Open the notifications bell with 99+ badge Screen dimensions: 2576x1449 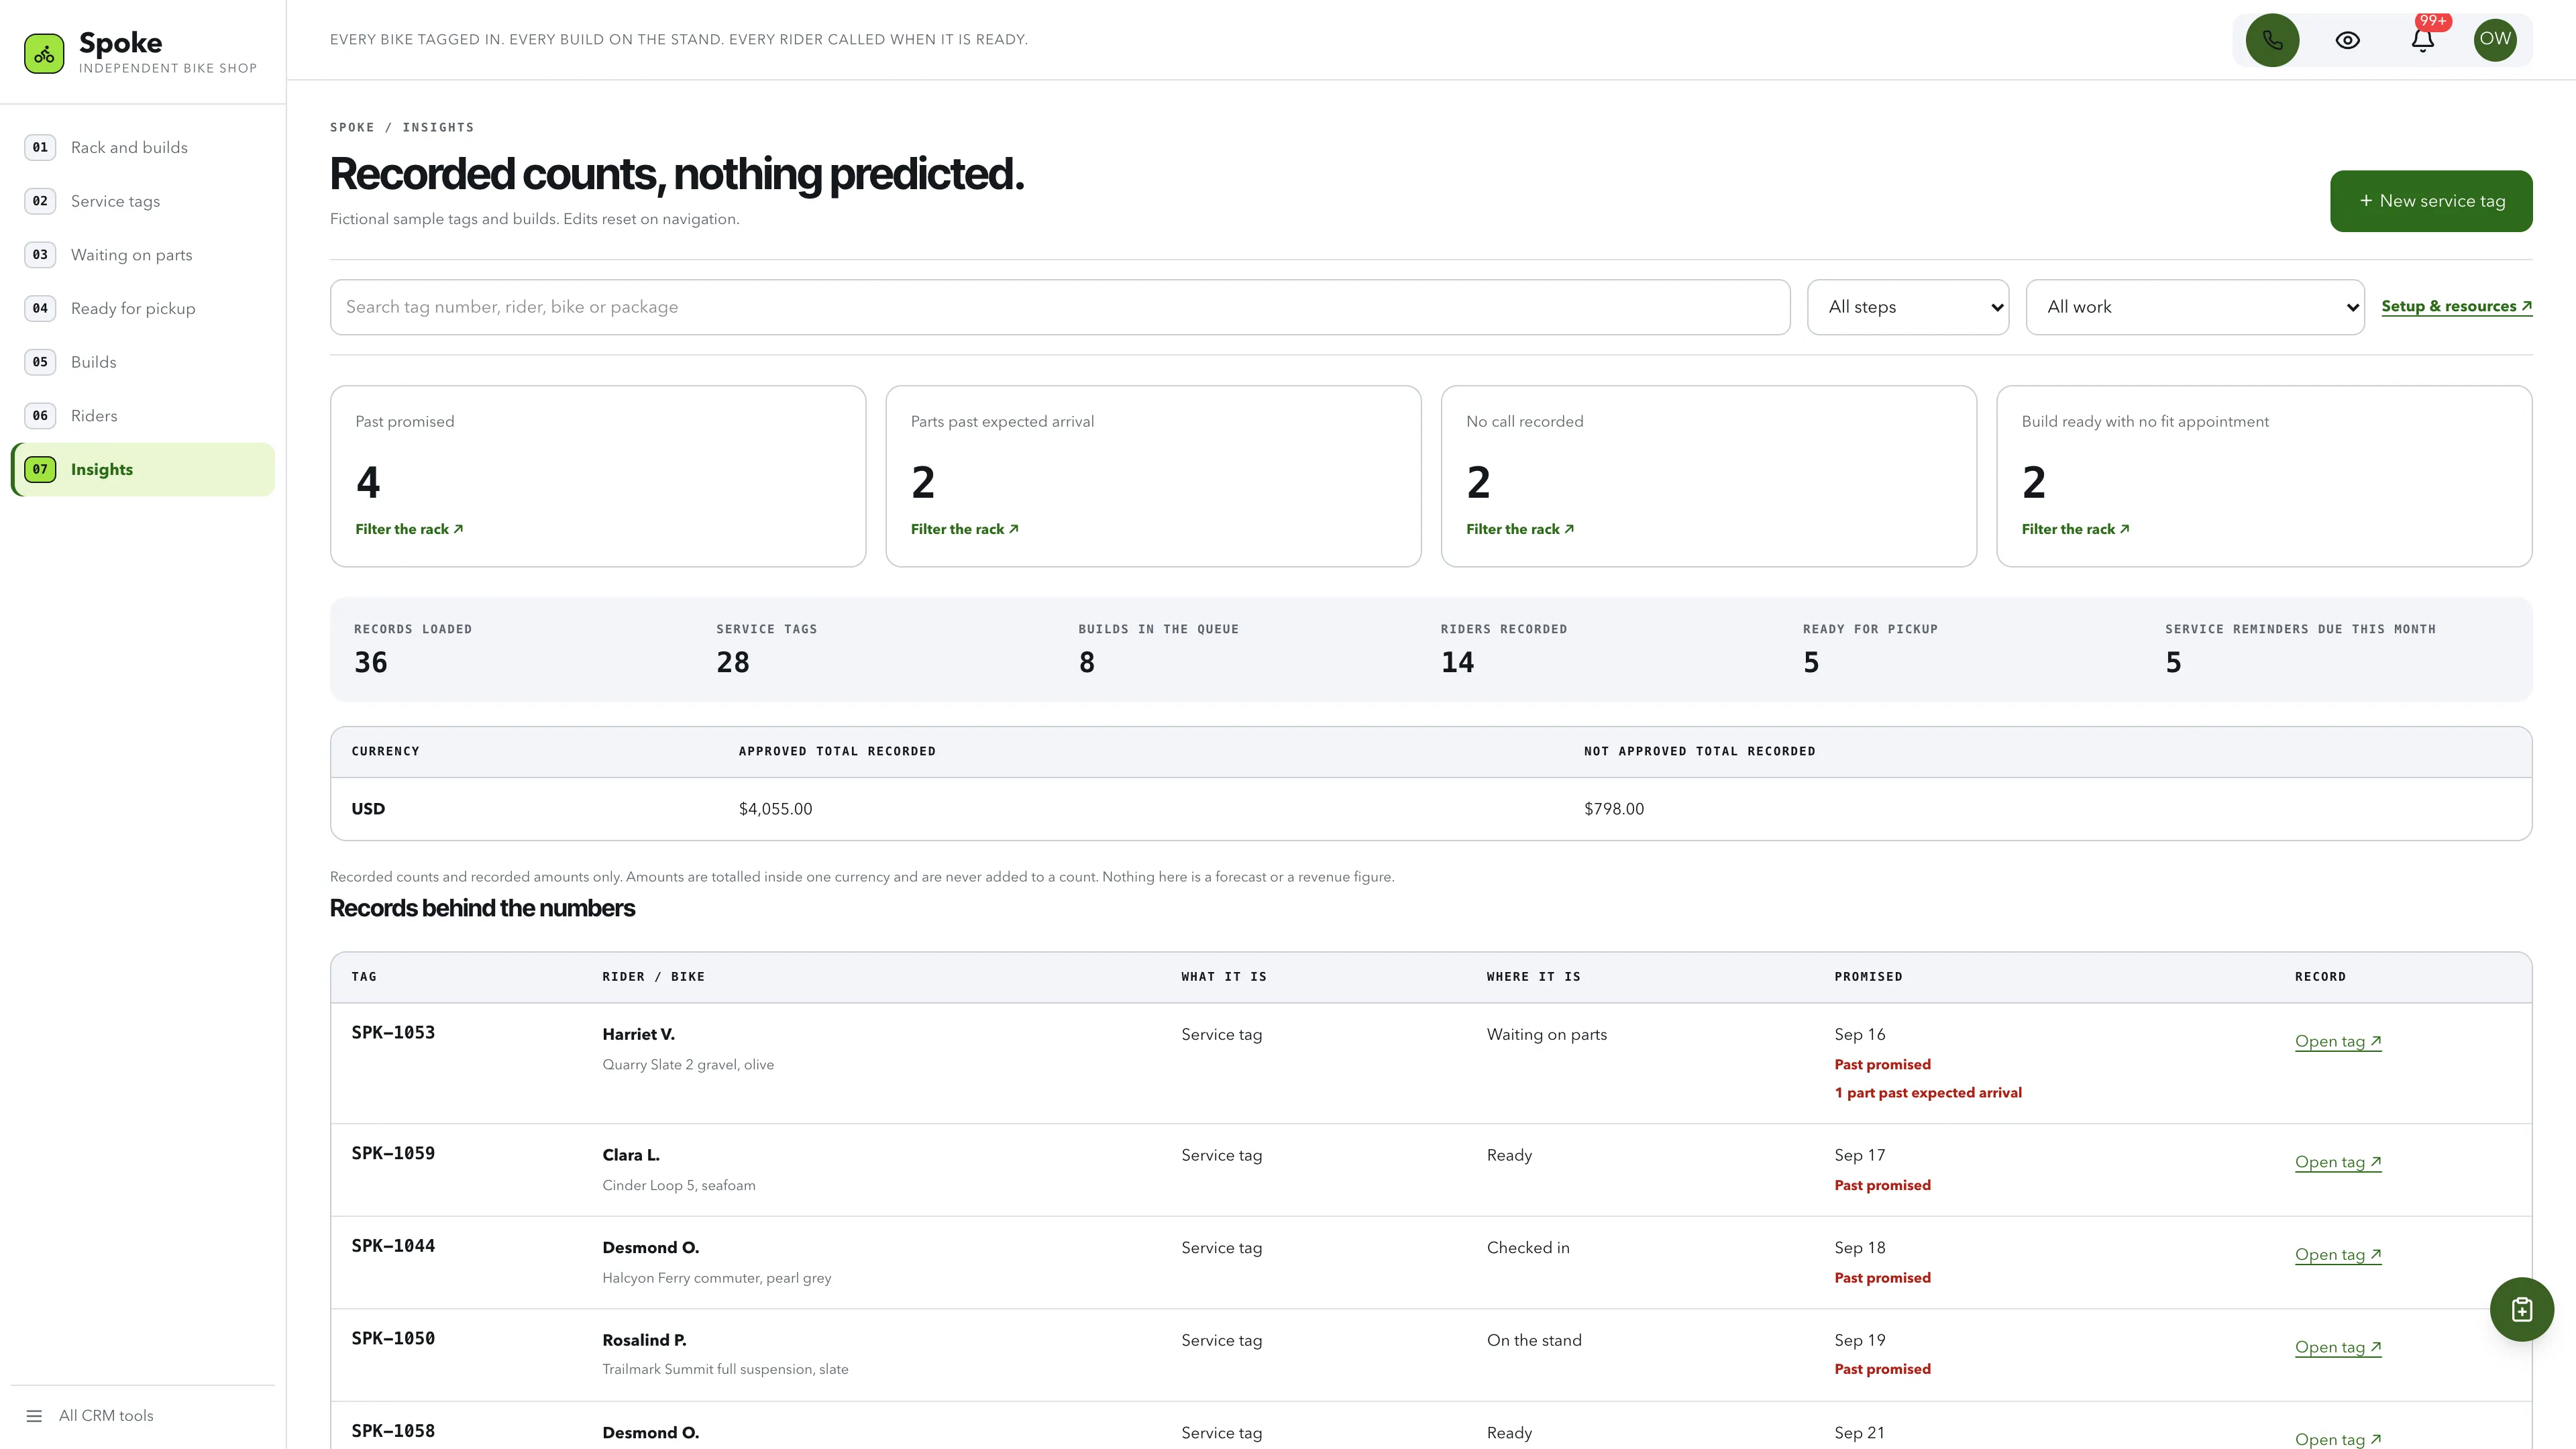coord(2422,40)
